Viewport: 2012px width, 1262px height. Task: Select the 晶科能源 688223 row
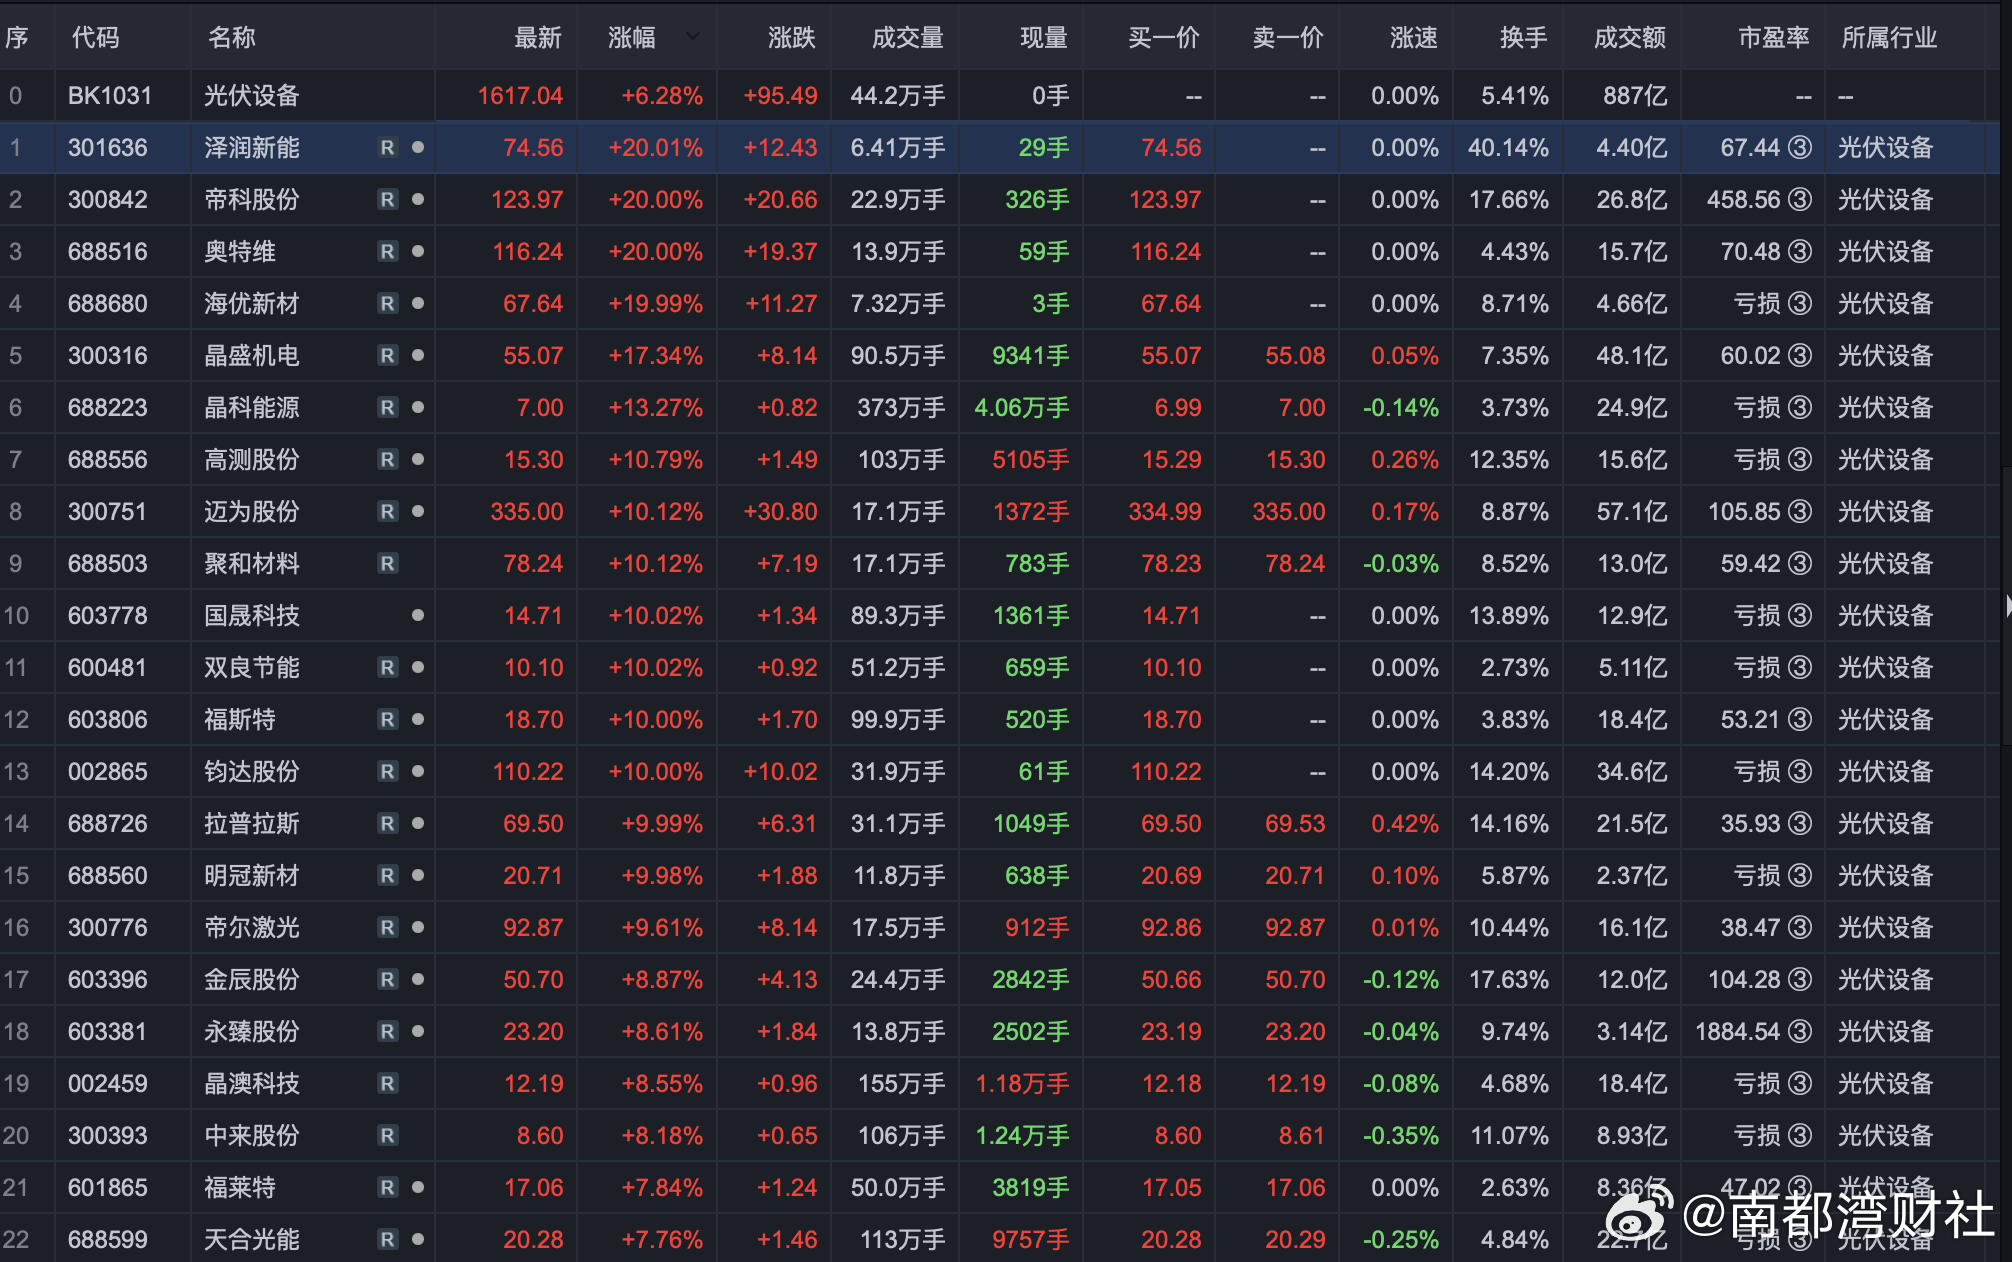[251, 408]
